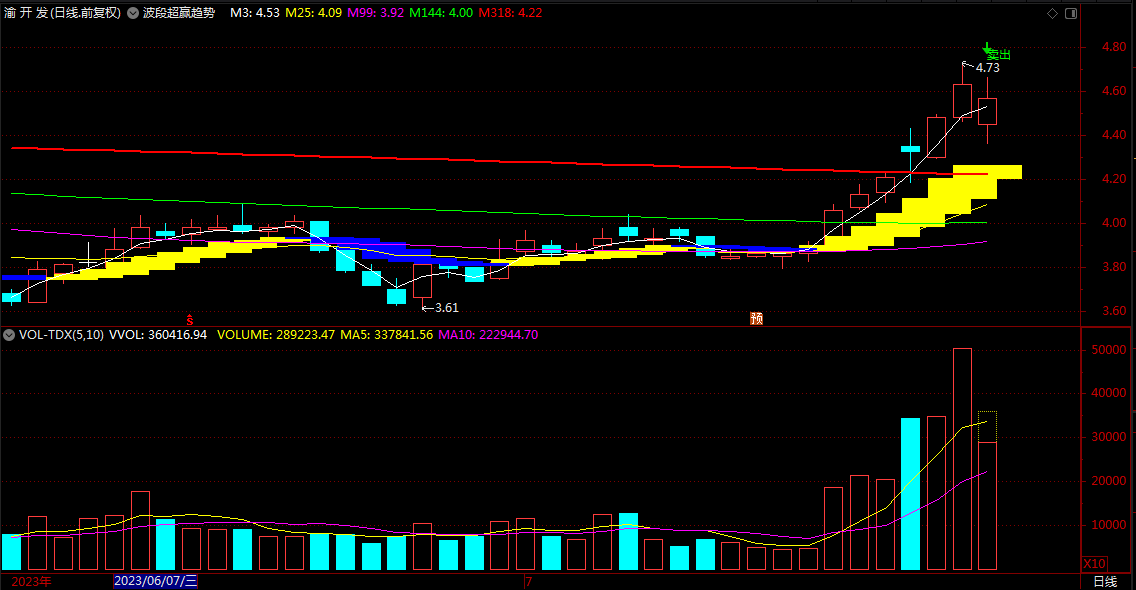Click the dotted yellow box on the last volume bar
1136x590 pixels.
coord(987,427)
